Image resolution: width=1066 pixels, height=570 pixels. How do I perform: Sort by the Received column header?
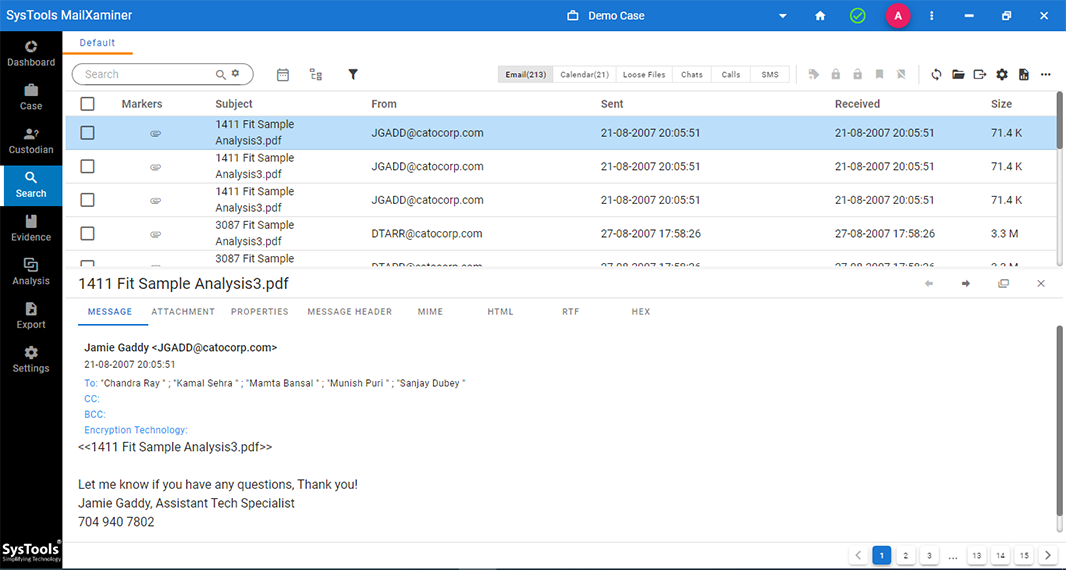pos(857,104)
